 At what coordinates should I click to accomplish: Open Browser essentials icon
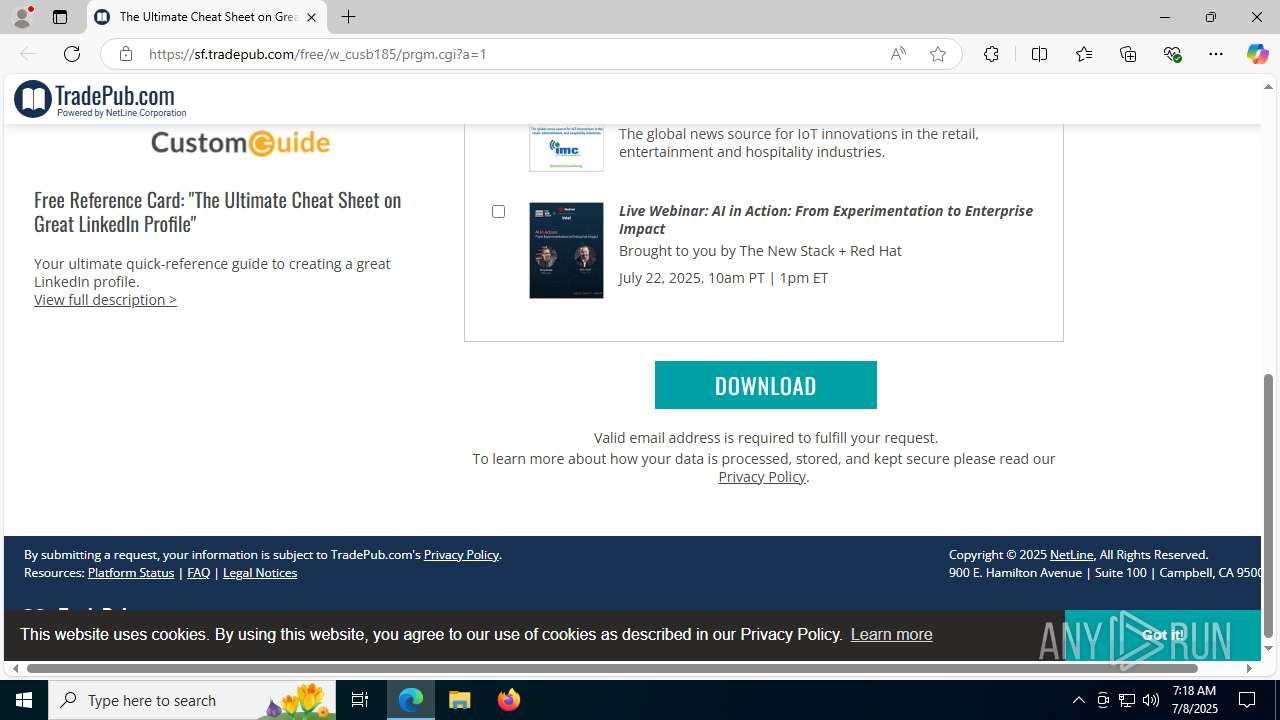click(x=1172, y=54)
